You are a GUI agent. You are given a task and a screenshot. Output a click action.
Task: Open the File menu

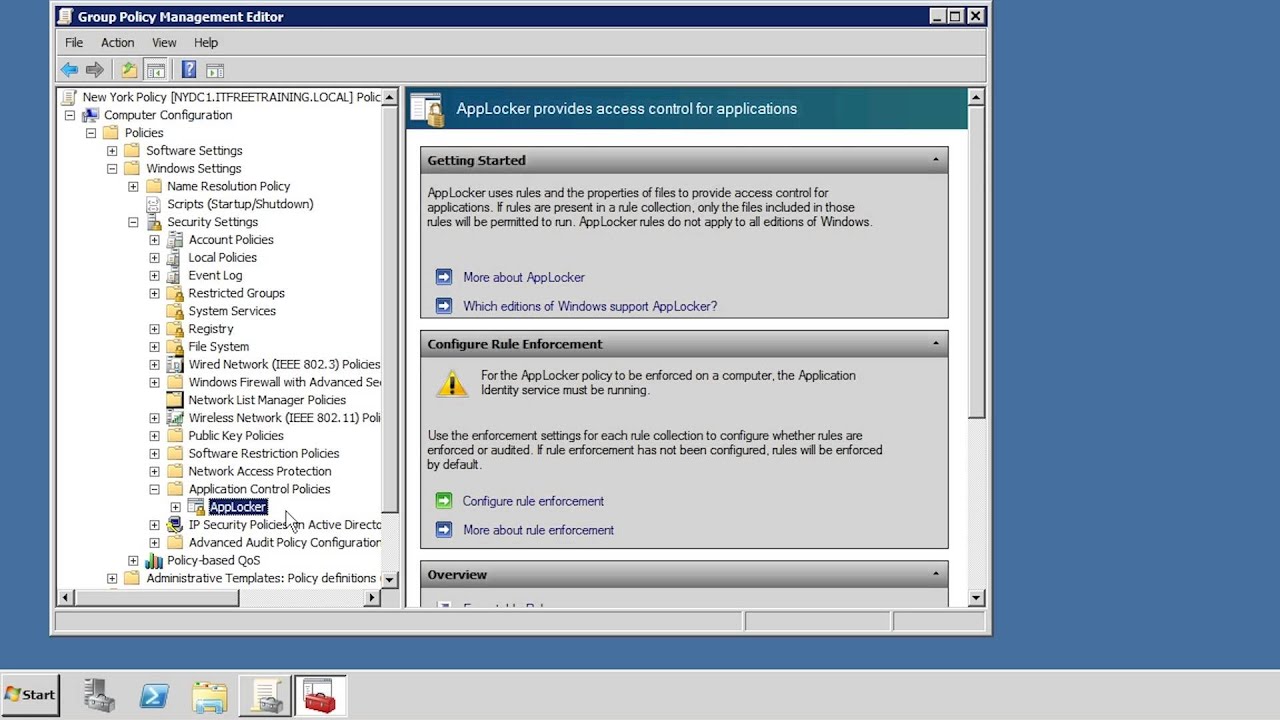[74, 43]
